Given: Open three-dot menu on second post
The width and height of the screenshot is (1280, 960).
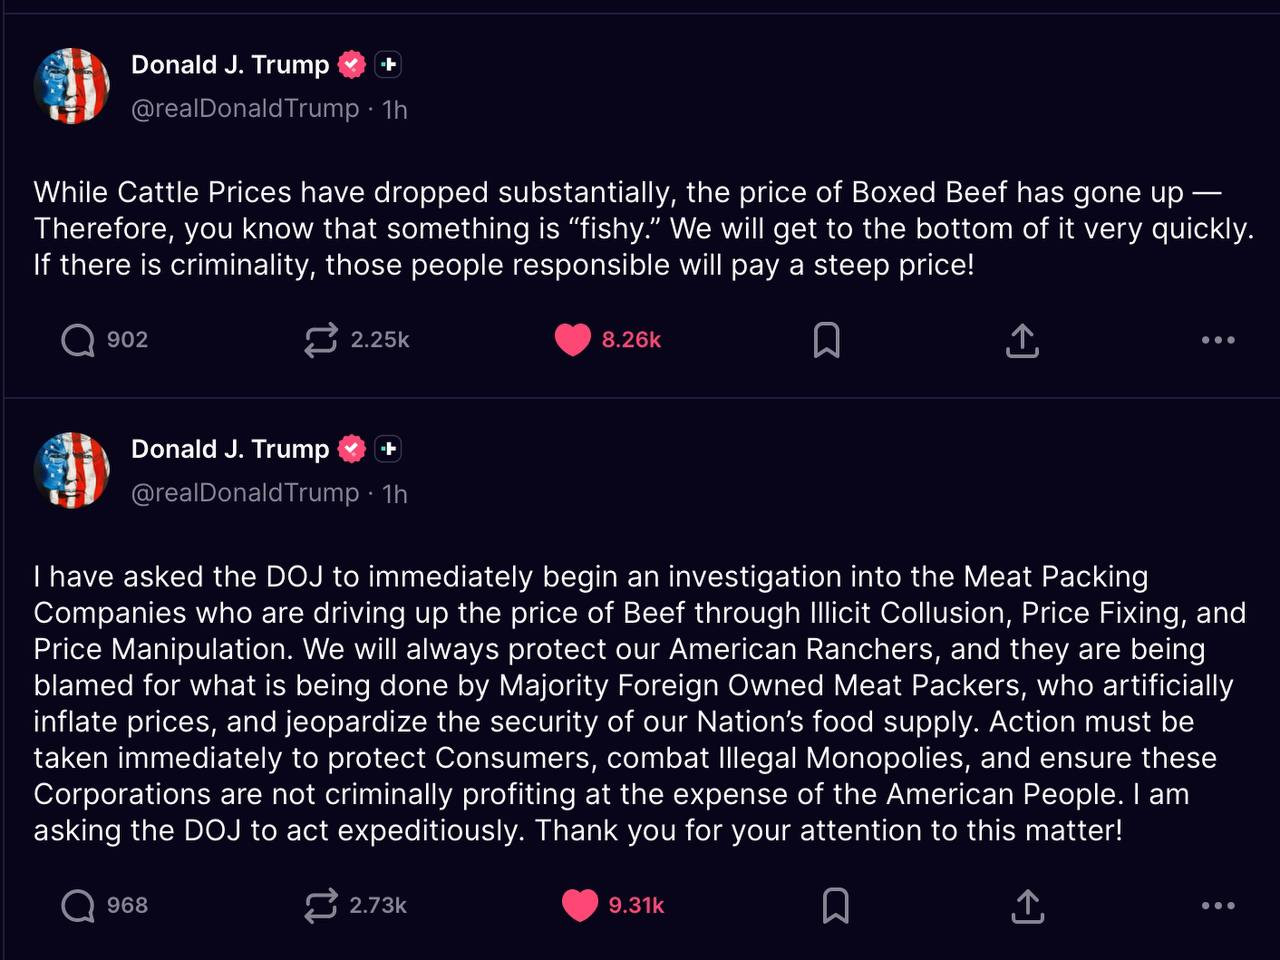Looking at the screenshot, I should point(1217,906).
